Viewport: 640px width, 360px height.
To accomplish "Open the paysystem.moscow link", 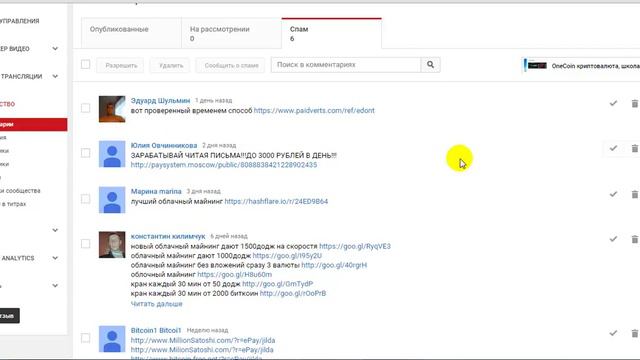I will [x=224, y=165].
